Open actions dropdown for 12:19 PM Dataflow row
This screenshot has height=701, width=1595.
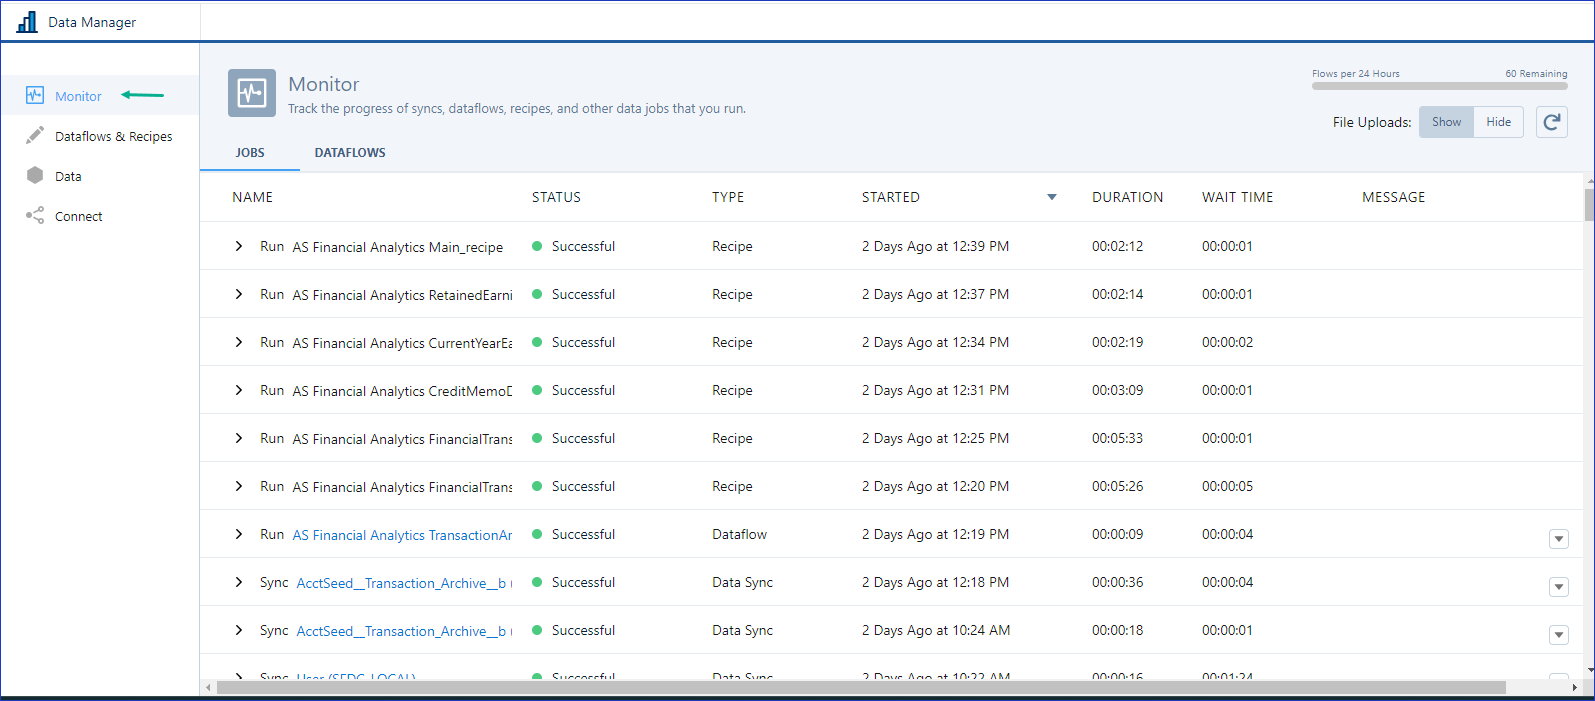click(1558, 539)
